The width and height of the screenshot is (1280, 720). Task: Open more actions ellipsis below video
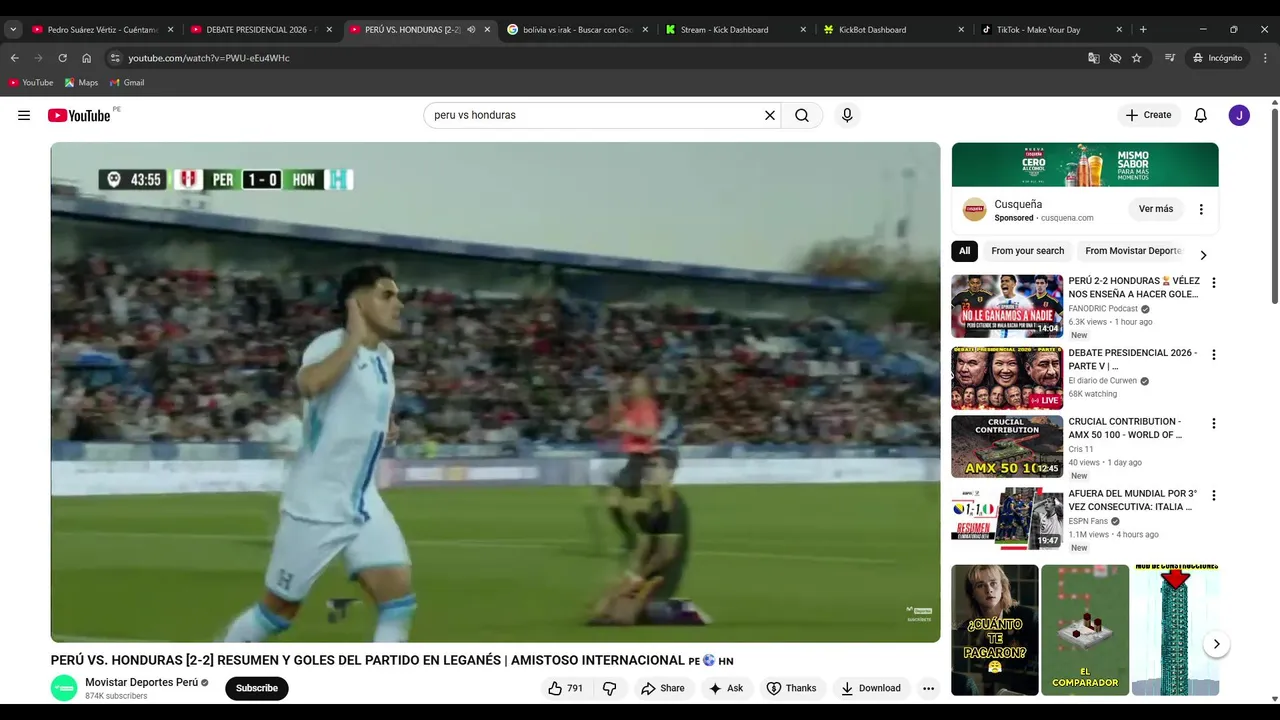pyautogui.click(x=928, y=688)
